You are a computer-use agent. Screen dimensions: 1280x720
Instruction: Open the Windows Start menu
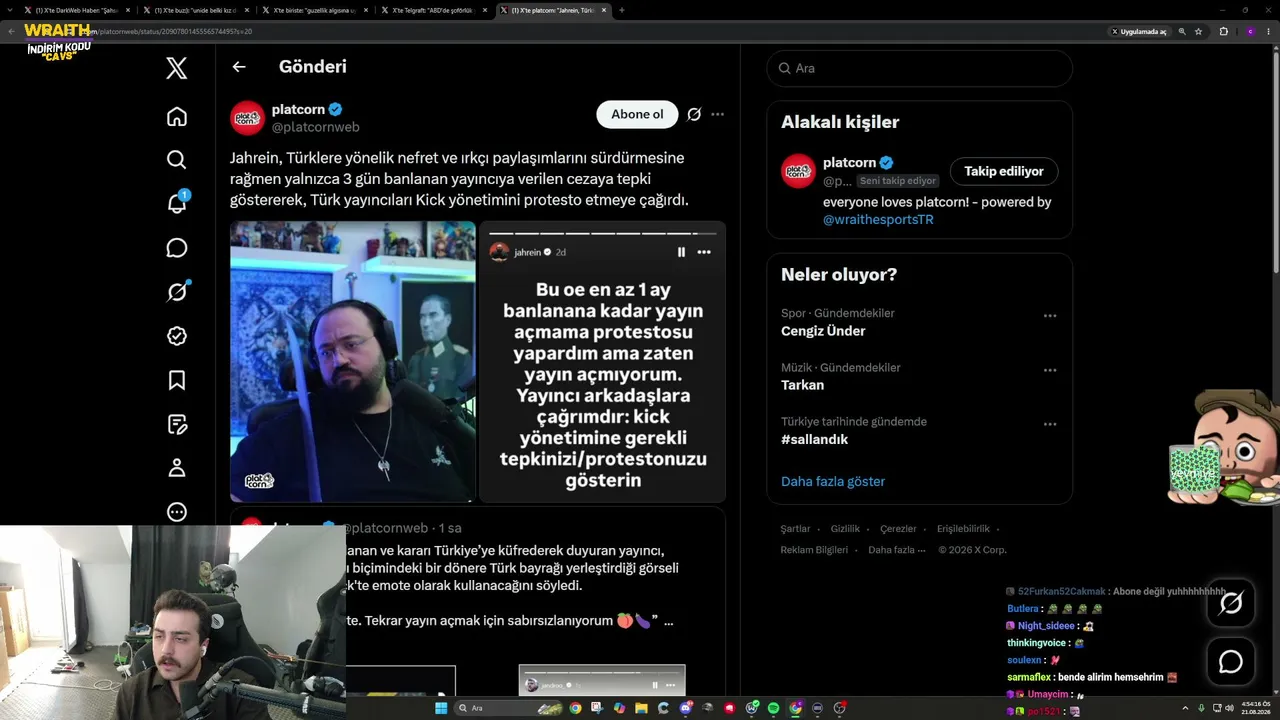[440, 708]
